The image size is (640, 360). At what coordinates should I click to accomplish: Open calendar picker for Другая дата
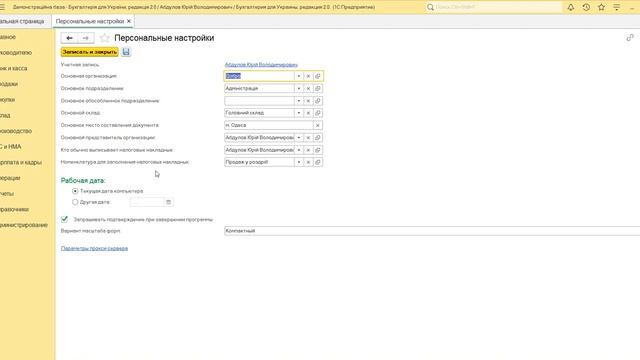[x=168, y=202]
